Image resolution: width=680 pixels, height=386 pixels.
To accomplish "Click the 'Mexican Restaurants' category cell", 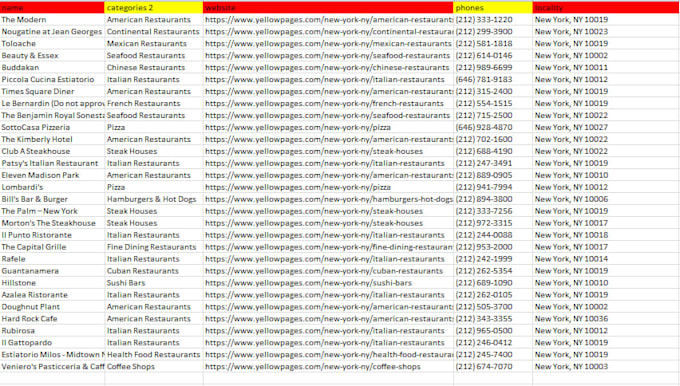I will 154,43.
